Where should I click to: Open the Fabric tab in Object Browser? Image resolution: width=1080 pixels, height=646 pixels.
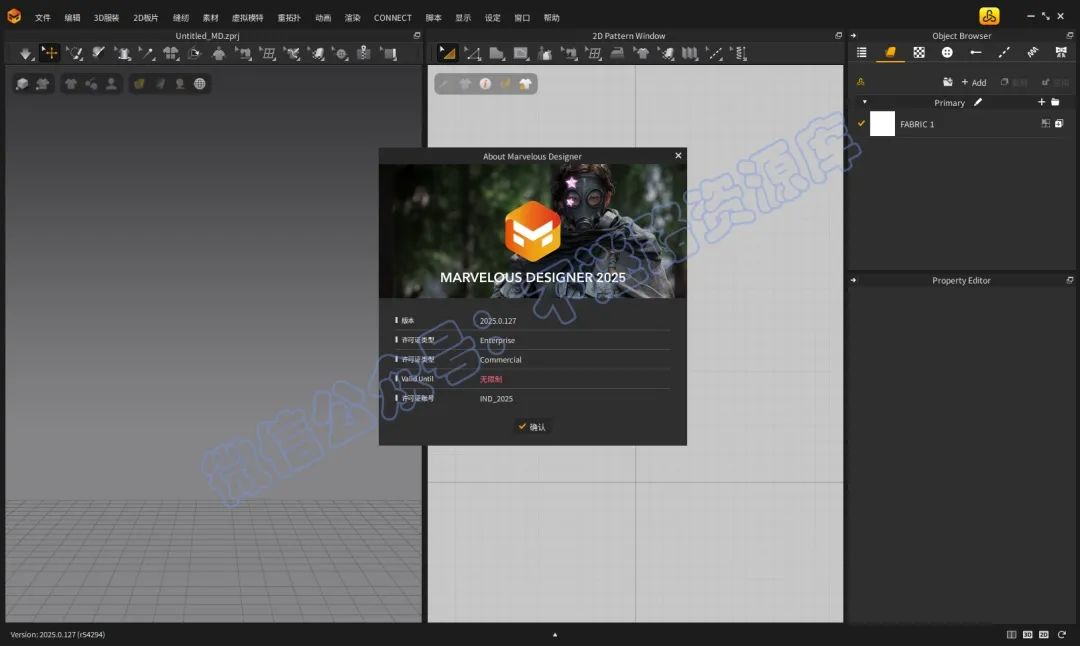point(890,52)
